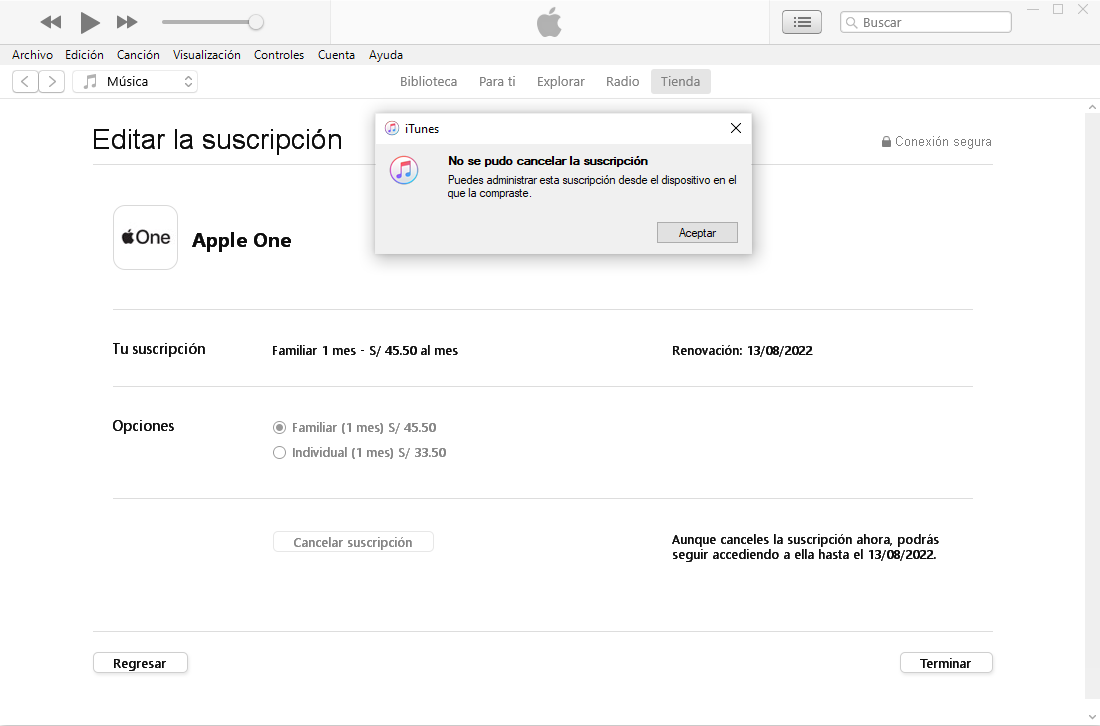Open the Canción menu
This screenshot has width=1100, height=726.
click(138, 55)
